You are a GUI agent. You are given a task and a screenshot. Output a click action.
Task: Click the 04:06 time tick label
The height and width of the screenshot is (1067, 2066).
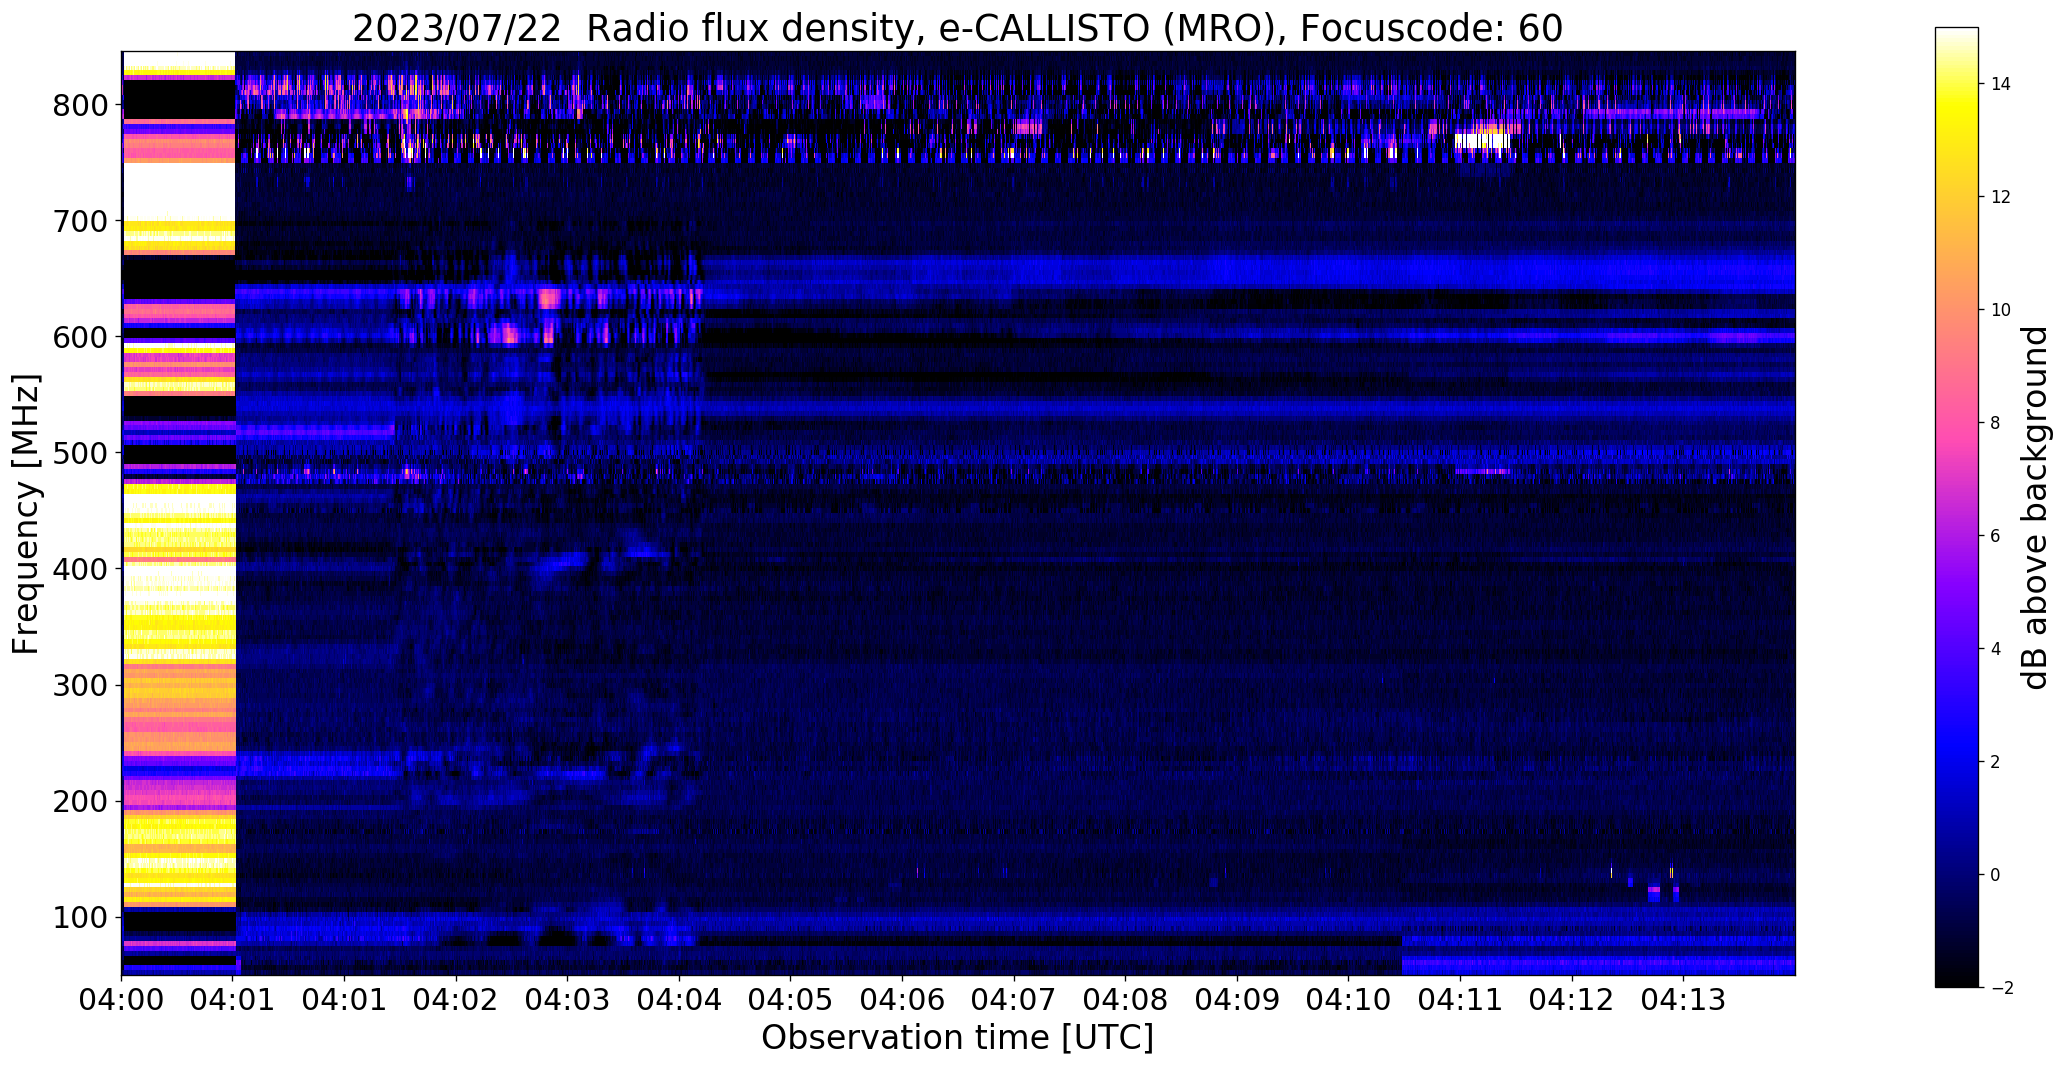click(902, 999)
